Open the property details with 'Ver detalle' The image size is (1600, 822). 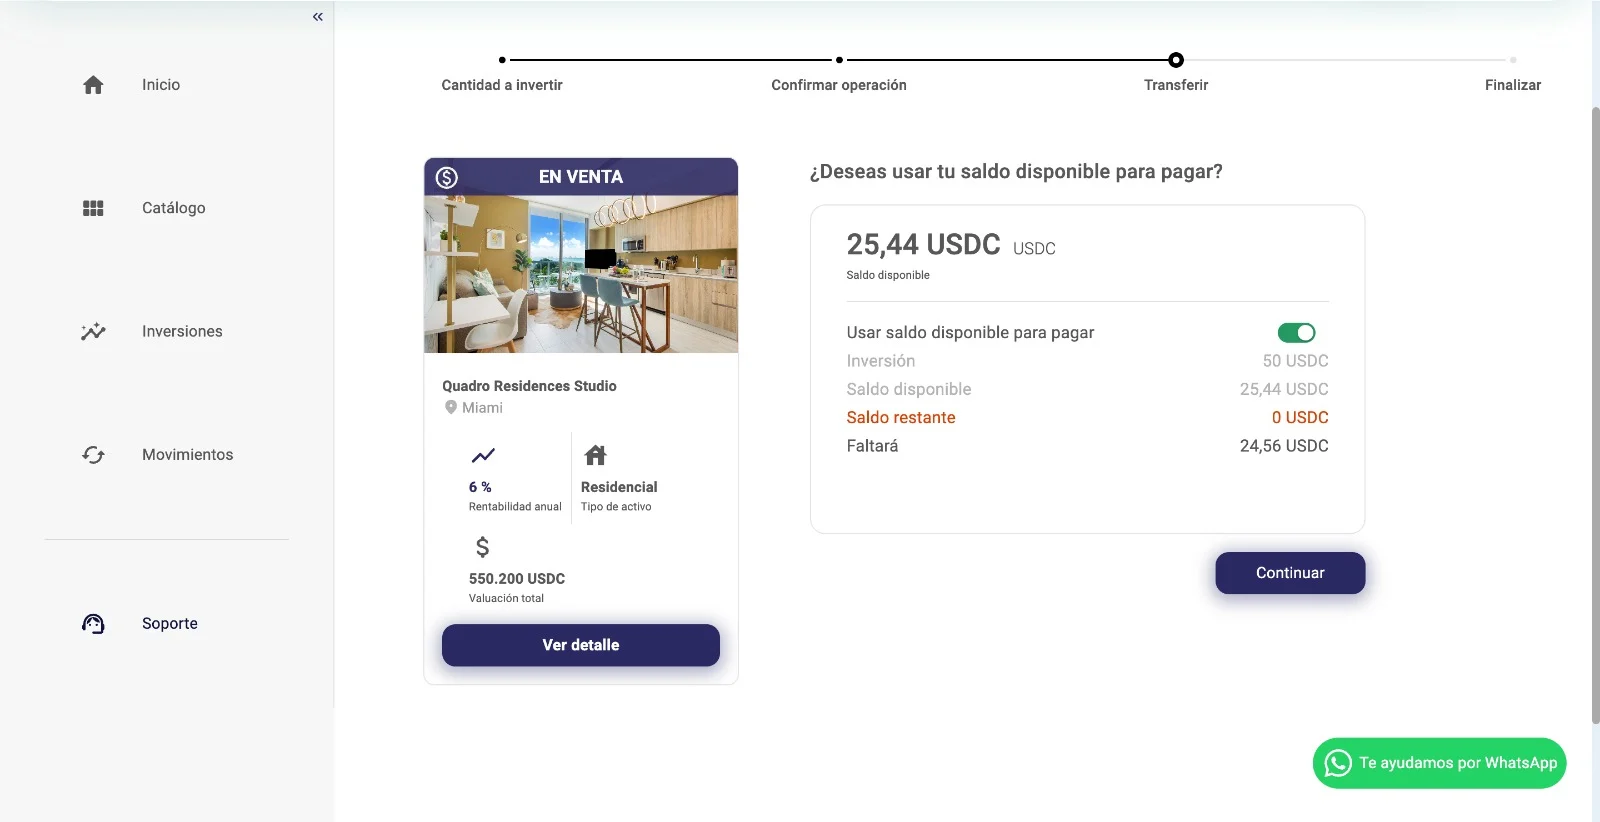(580, 645)
